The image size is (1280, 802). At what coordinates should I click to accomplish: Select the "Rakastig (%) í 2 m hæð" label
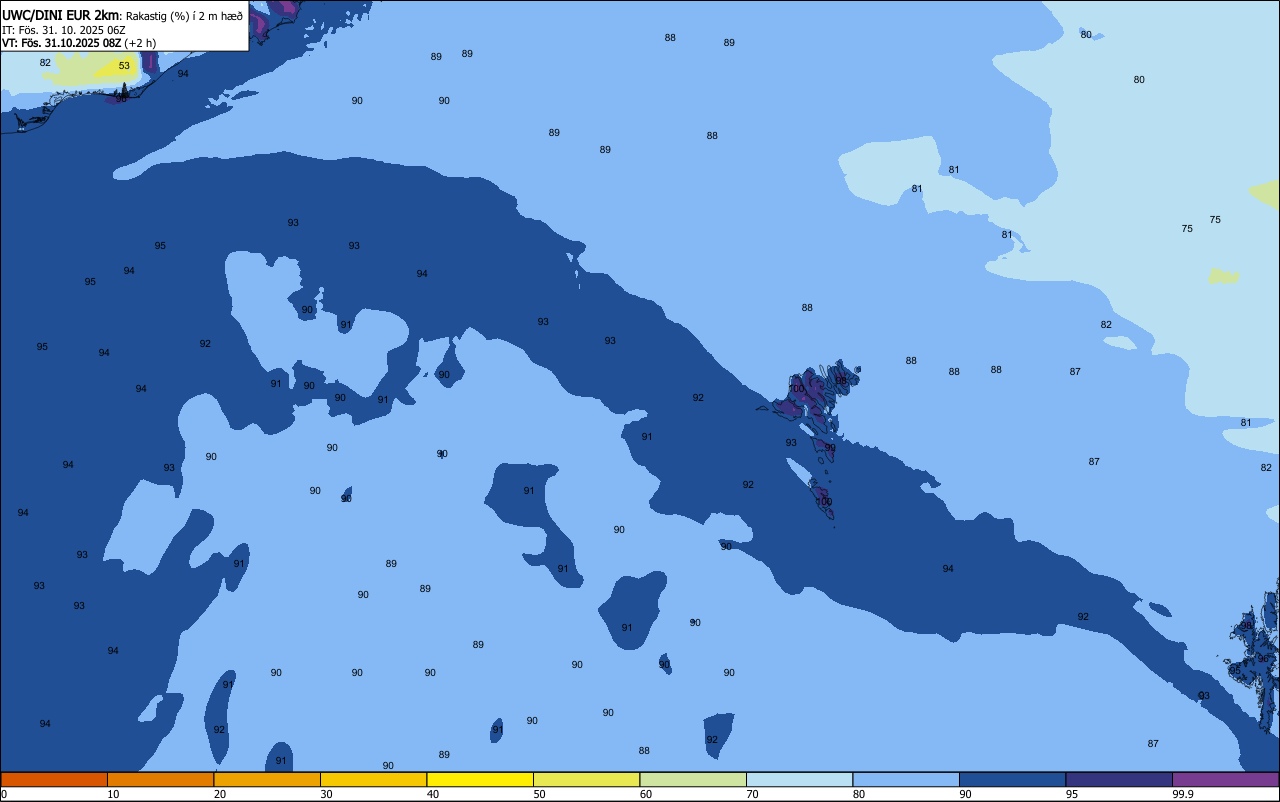click(184, 16)
